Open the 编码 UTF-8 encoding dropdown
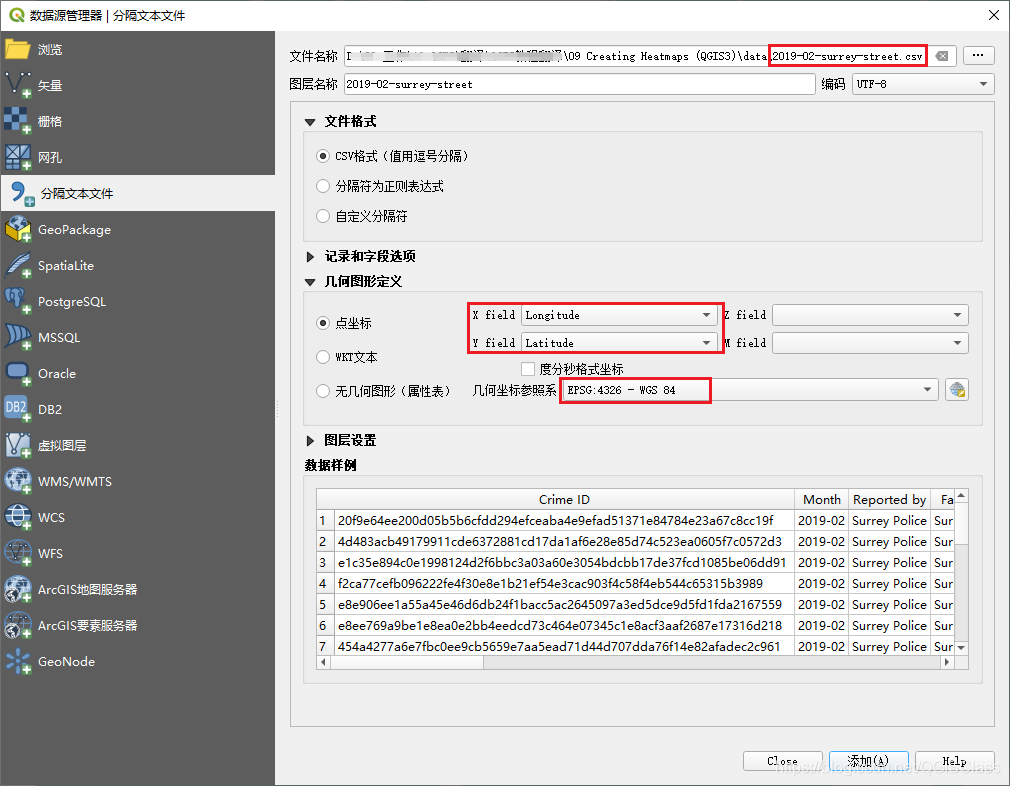This screenshot has width=1010, height=786. (922, 84)
